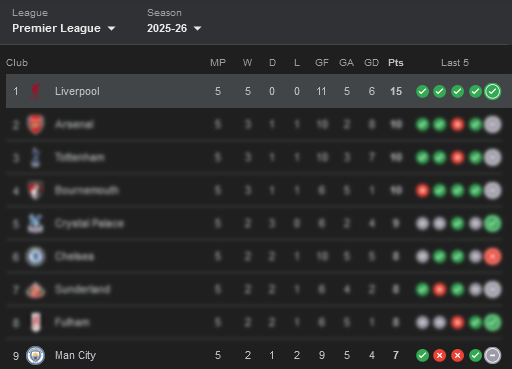The width and height of the screenshot is (512, 369).
Task: Open the Premier League league dropdown
Action: [64, 28]
